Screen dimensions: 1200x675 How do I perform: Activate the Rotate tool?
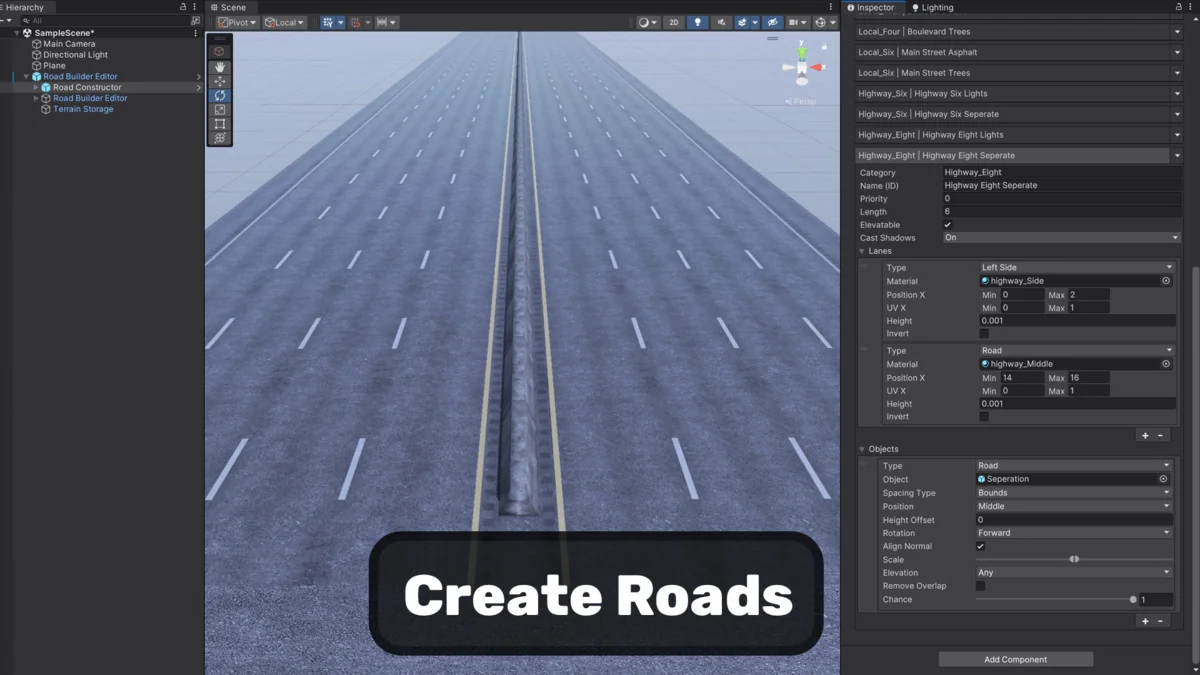220,96
